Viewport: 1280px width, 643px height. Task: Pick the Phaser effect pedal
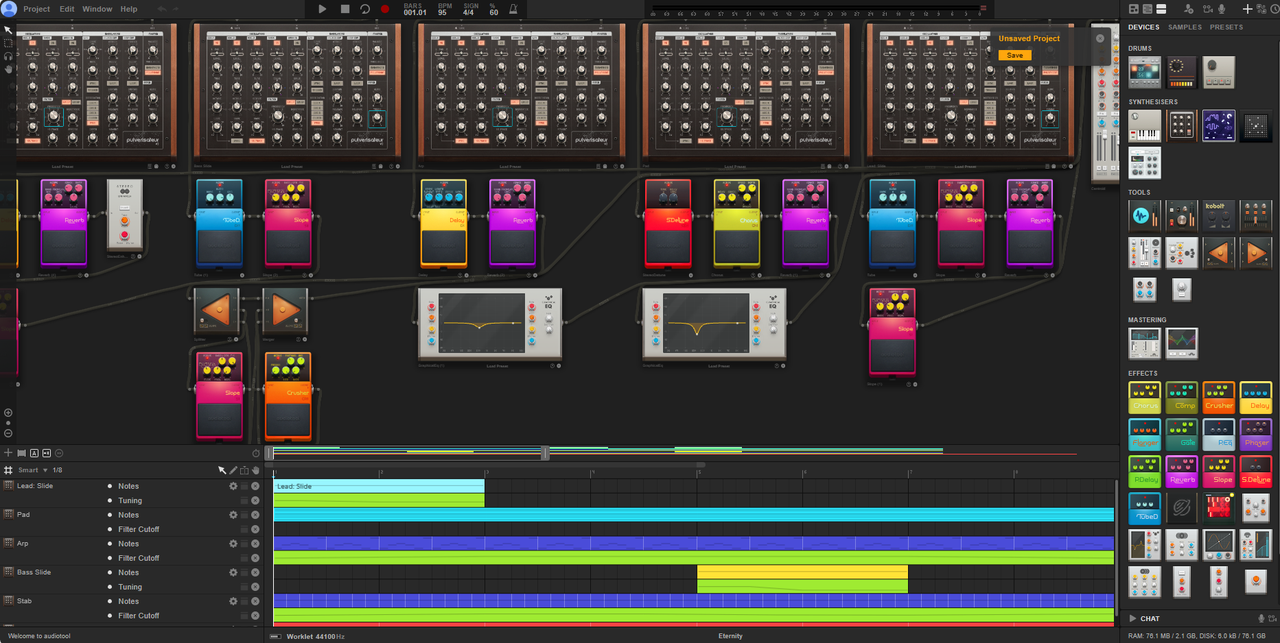1256,434
